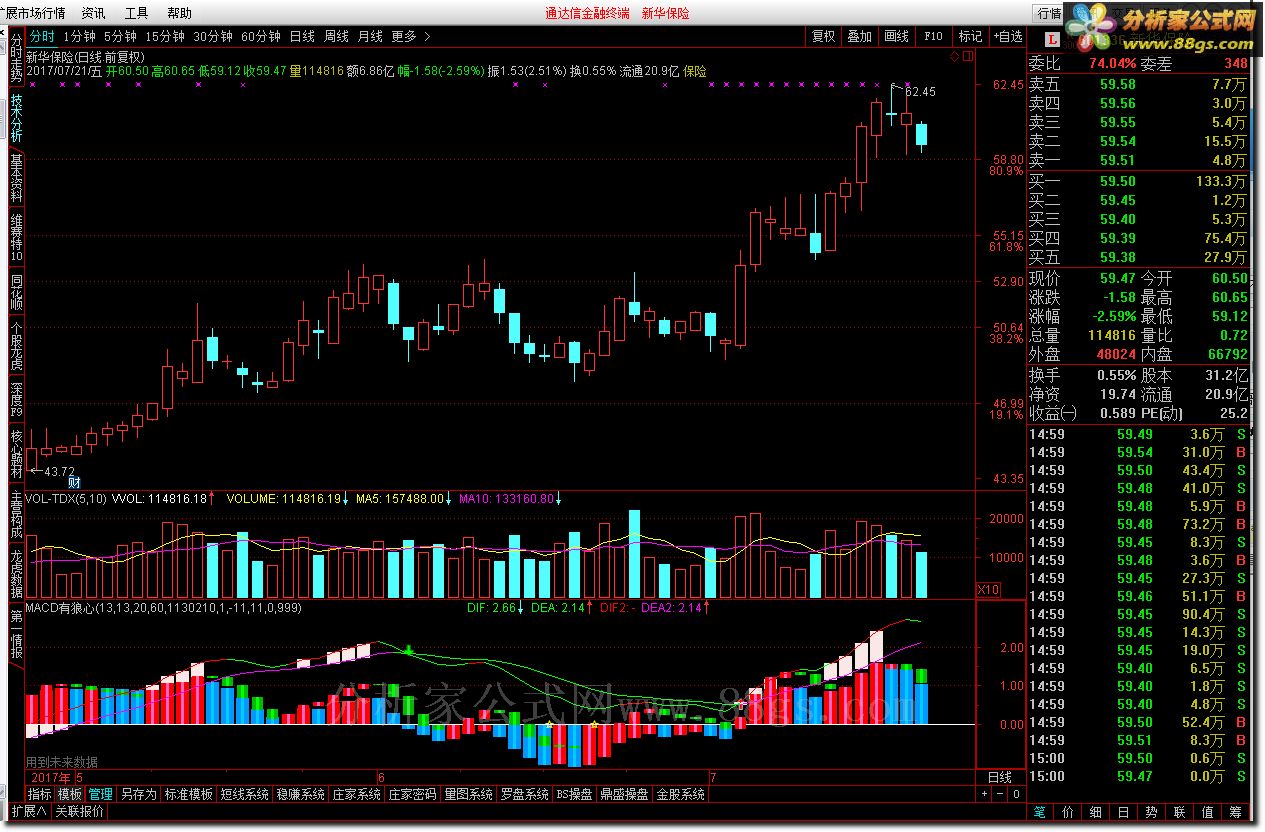Click the small diamond icon above the chart
Viewport: 1265px width, 832px height.
[954, 57]
